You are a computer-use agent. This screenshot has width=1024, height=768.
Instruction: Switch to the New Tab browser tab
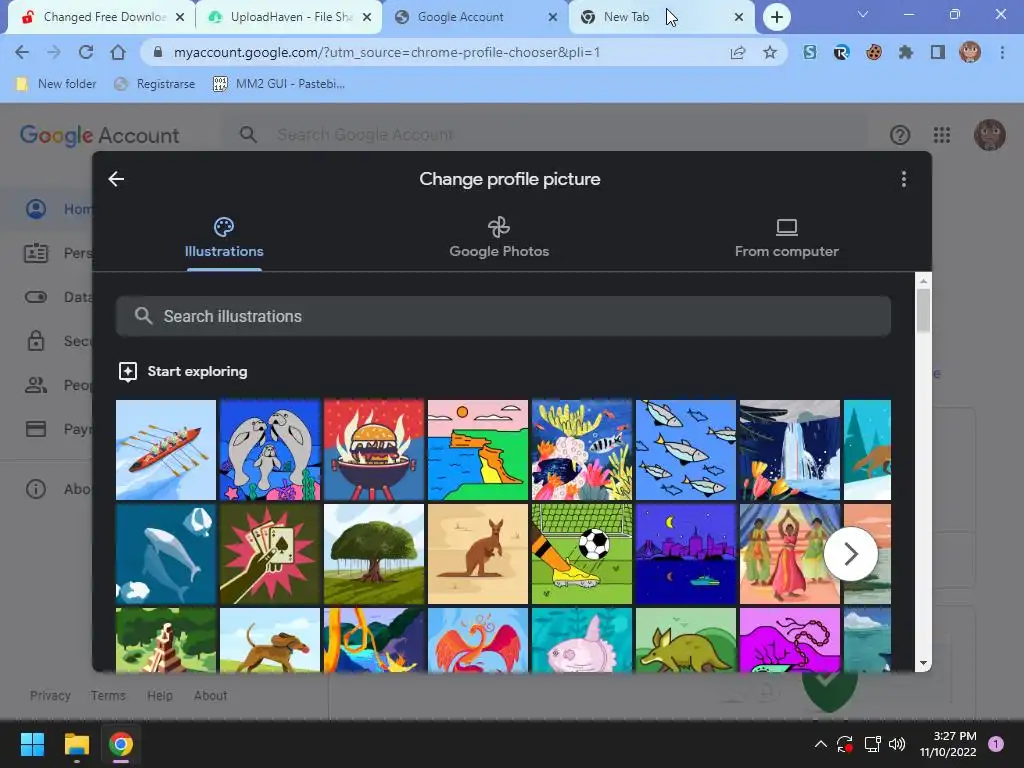(x=660, y=17)
